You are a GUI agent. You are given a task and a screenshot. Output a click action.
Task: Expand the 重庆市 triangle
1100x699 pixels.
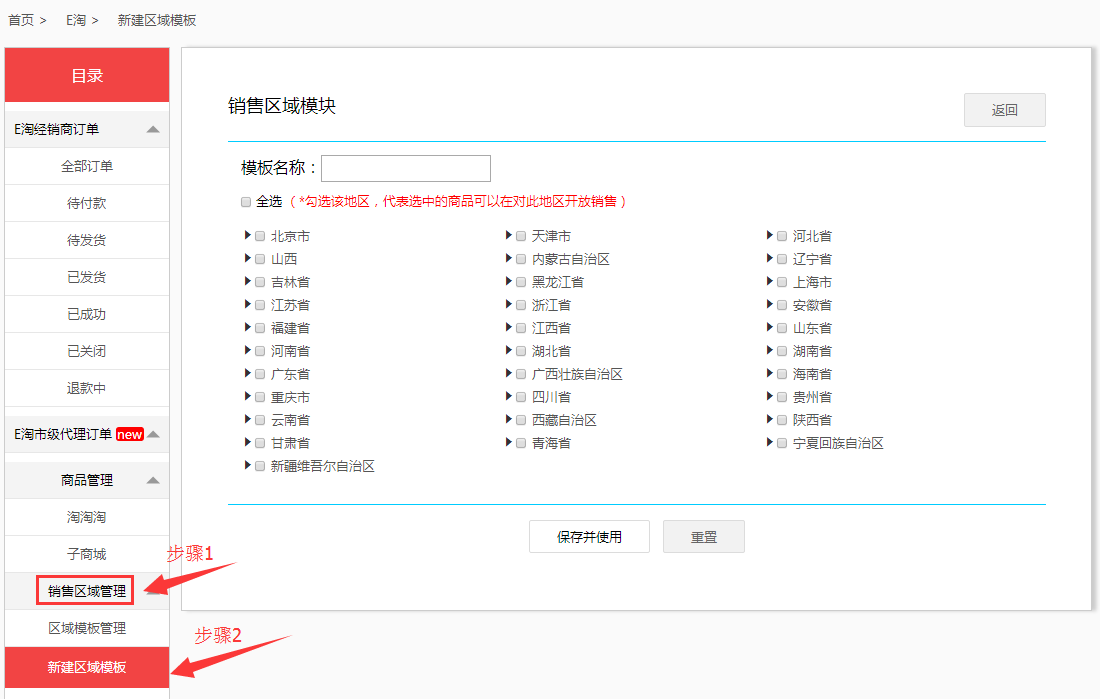(248, 397)
